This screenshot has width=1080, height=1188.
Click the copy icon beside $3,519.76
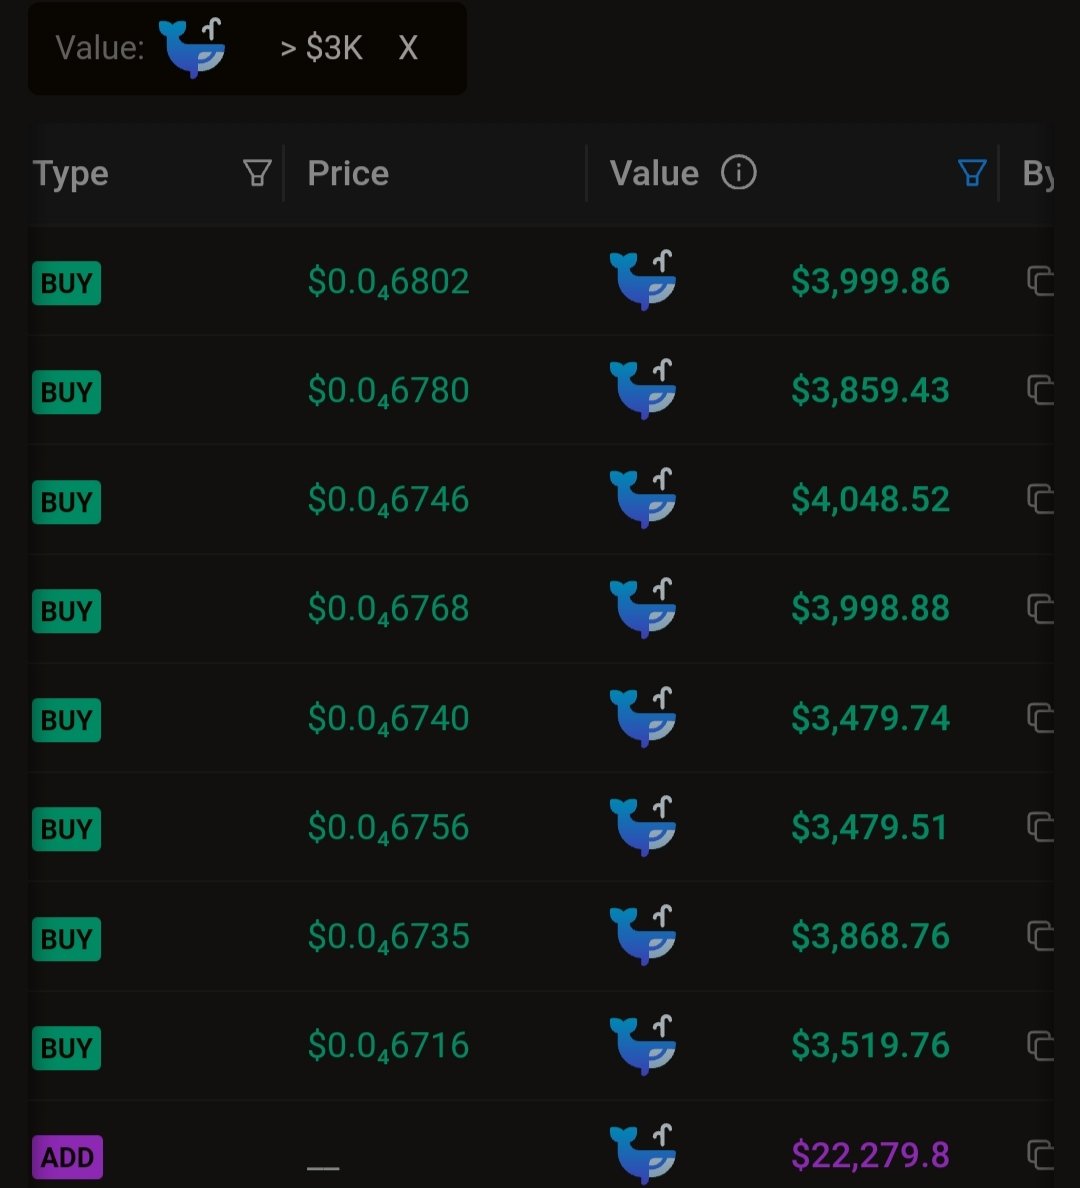[x=1040, y=1045]
